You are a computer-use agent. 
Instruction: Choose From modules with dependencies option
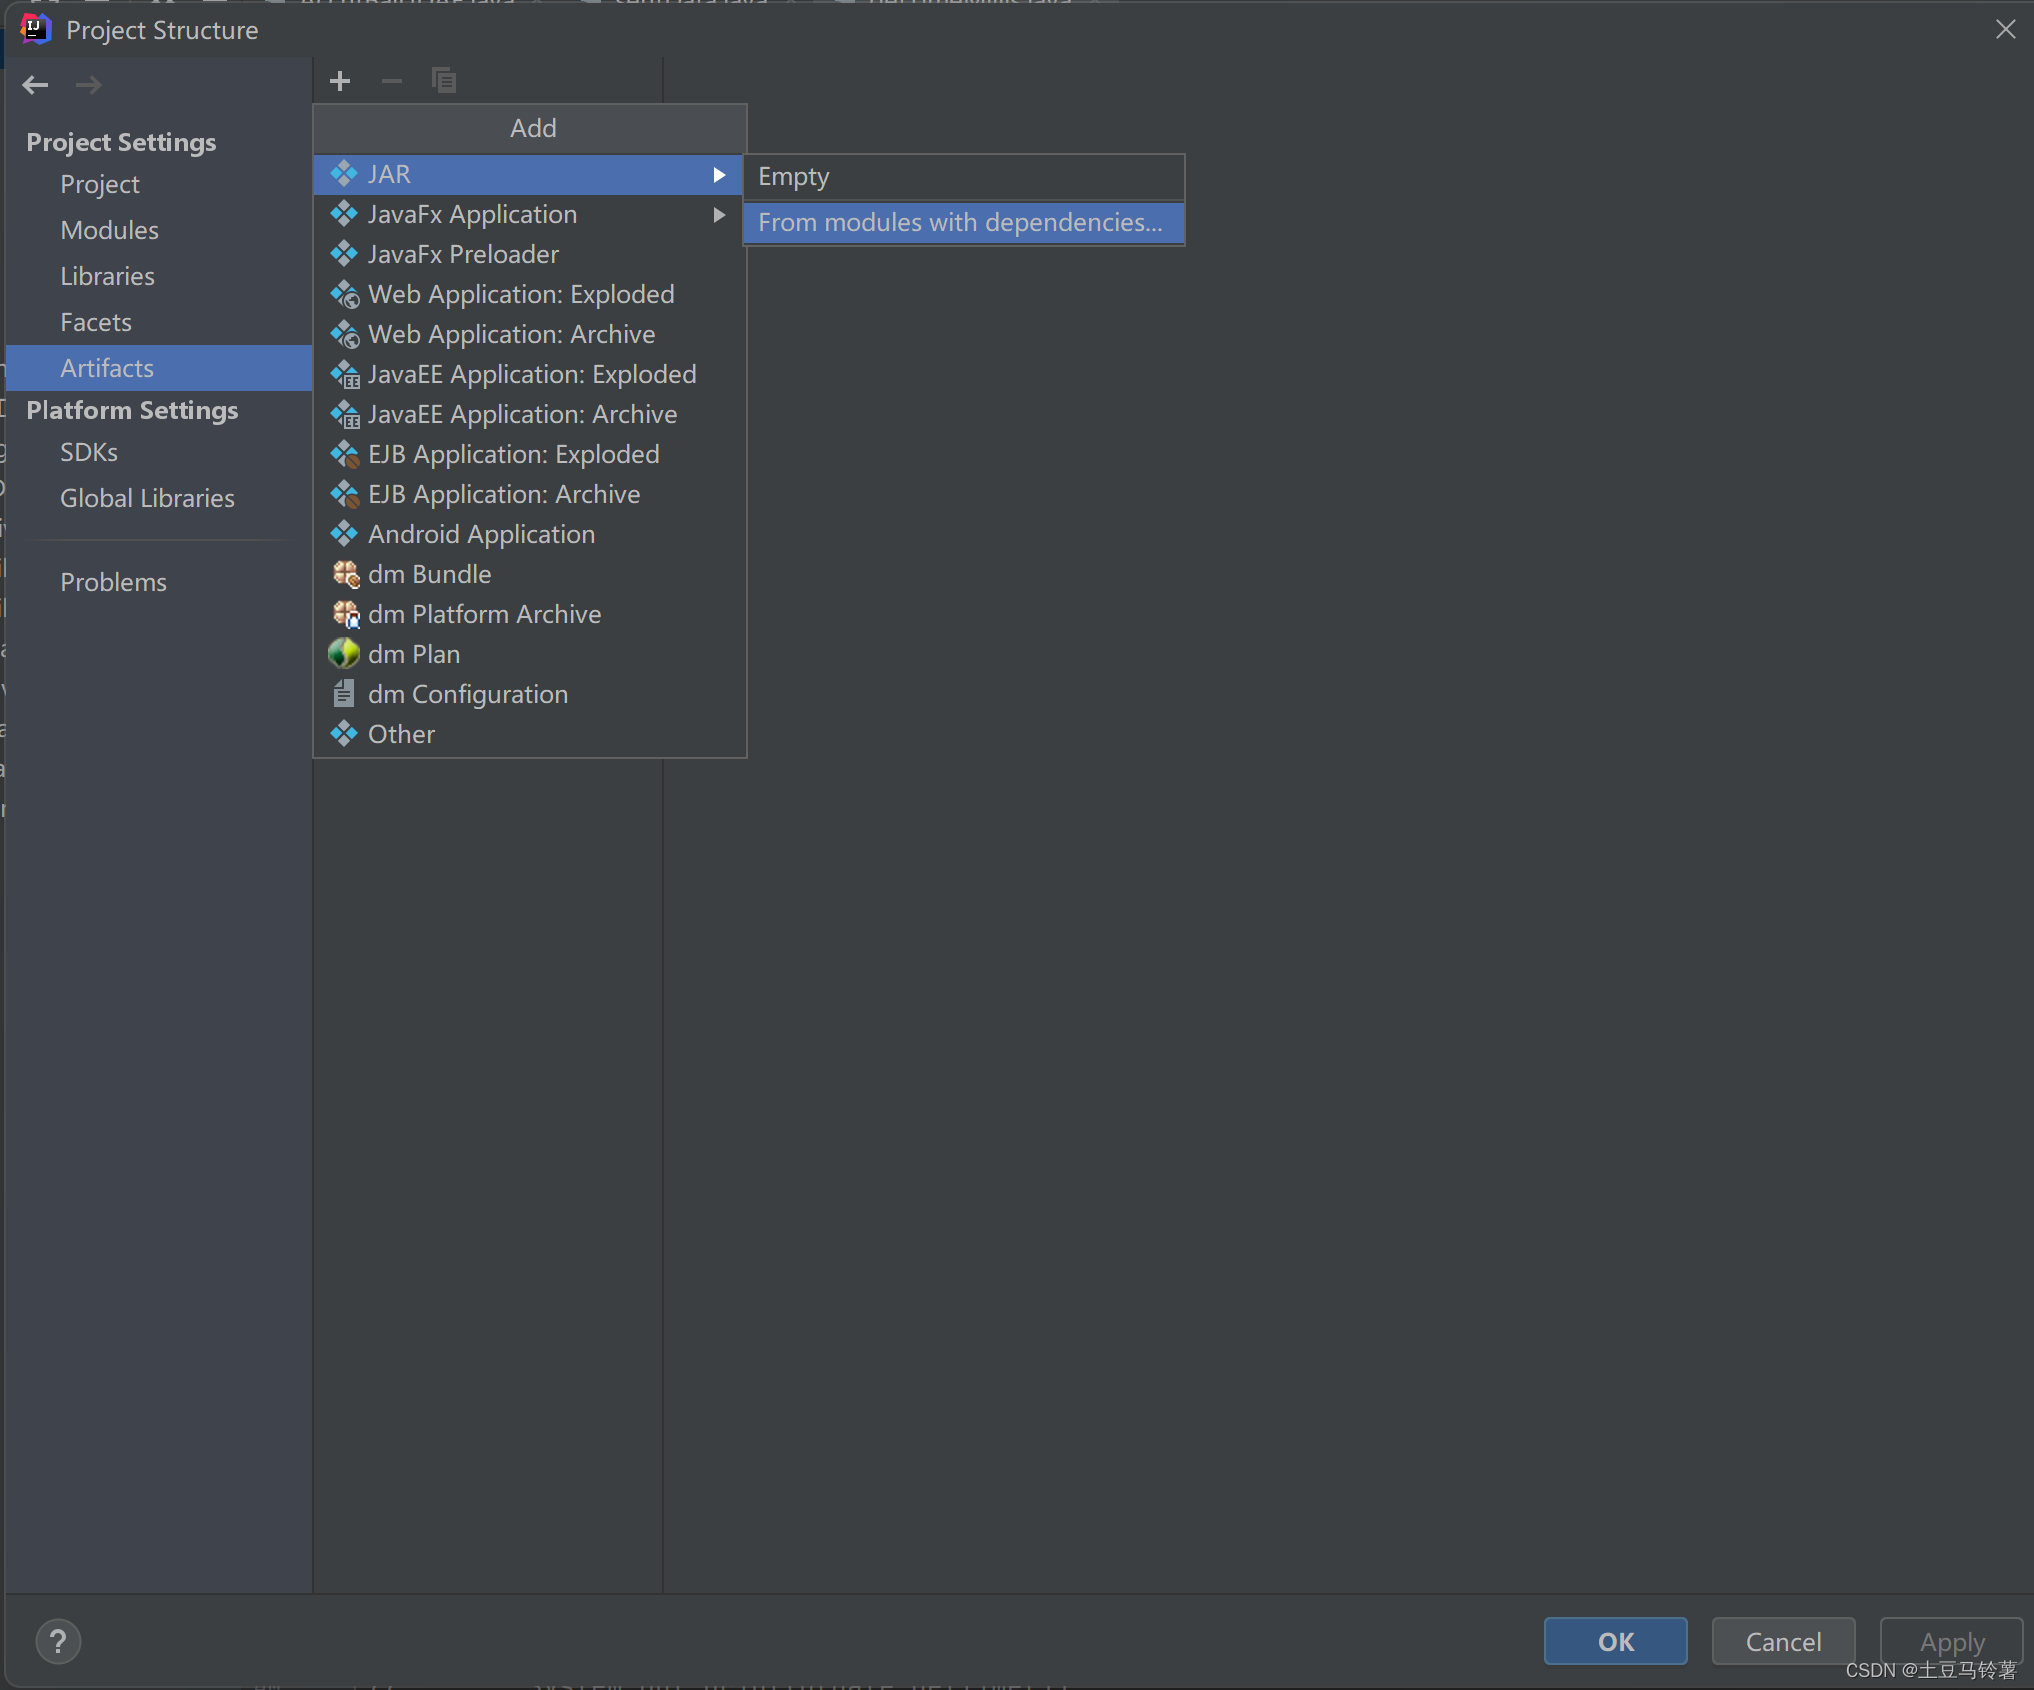tap(960, 223)
